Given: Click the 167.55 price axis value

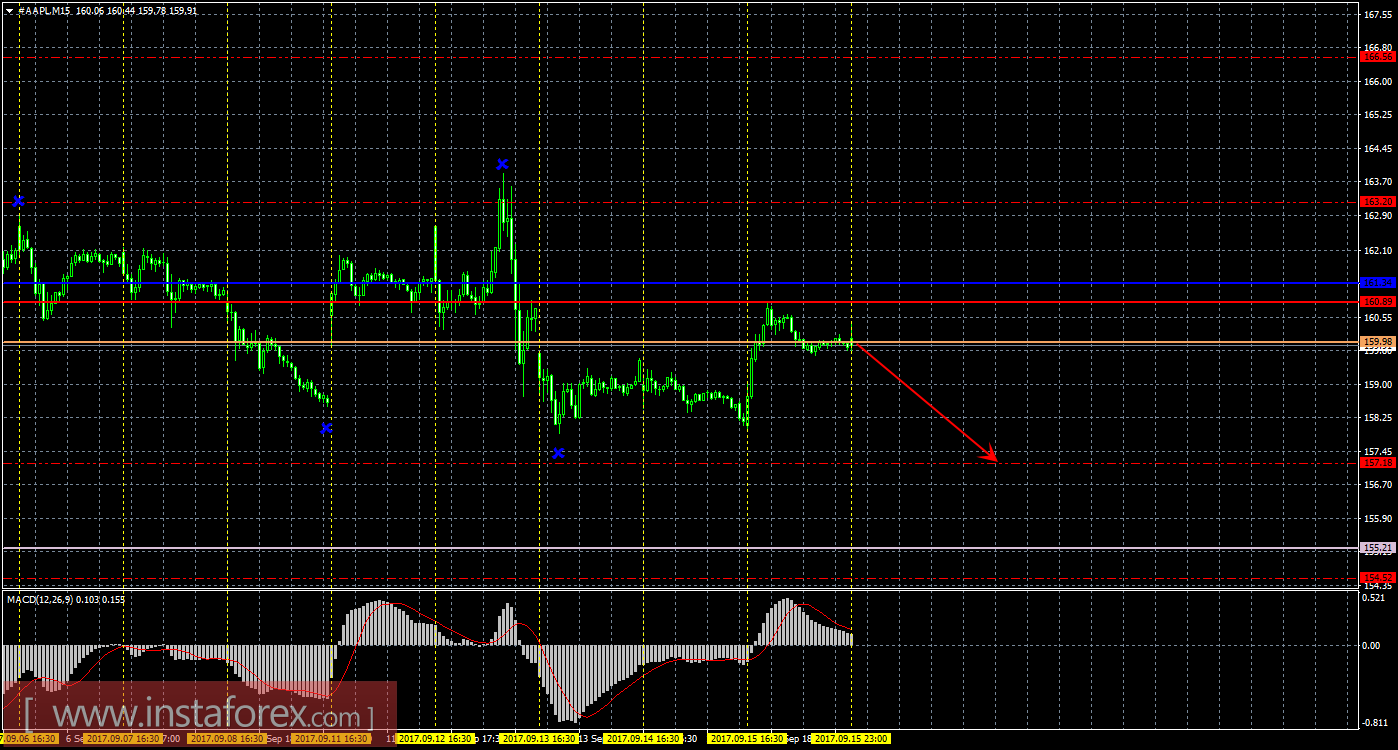Looking at the screenshot, I should point(1378,14).
